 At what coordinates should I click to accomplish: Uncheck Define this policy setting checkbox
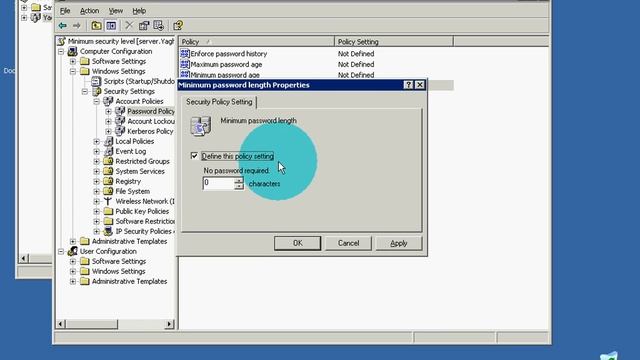click(x=194, y=156)
